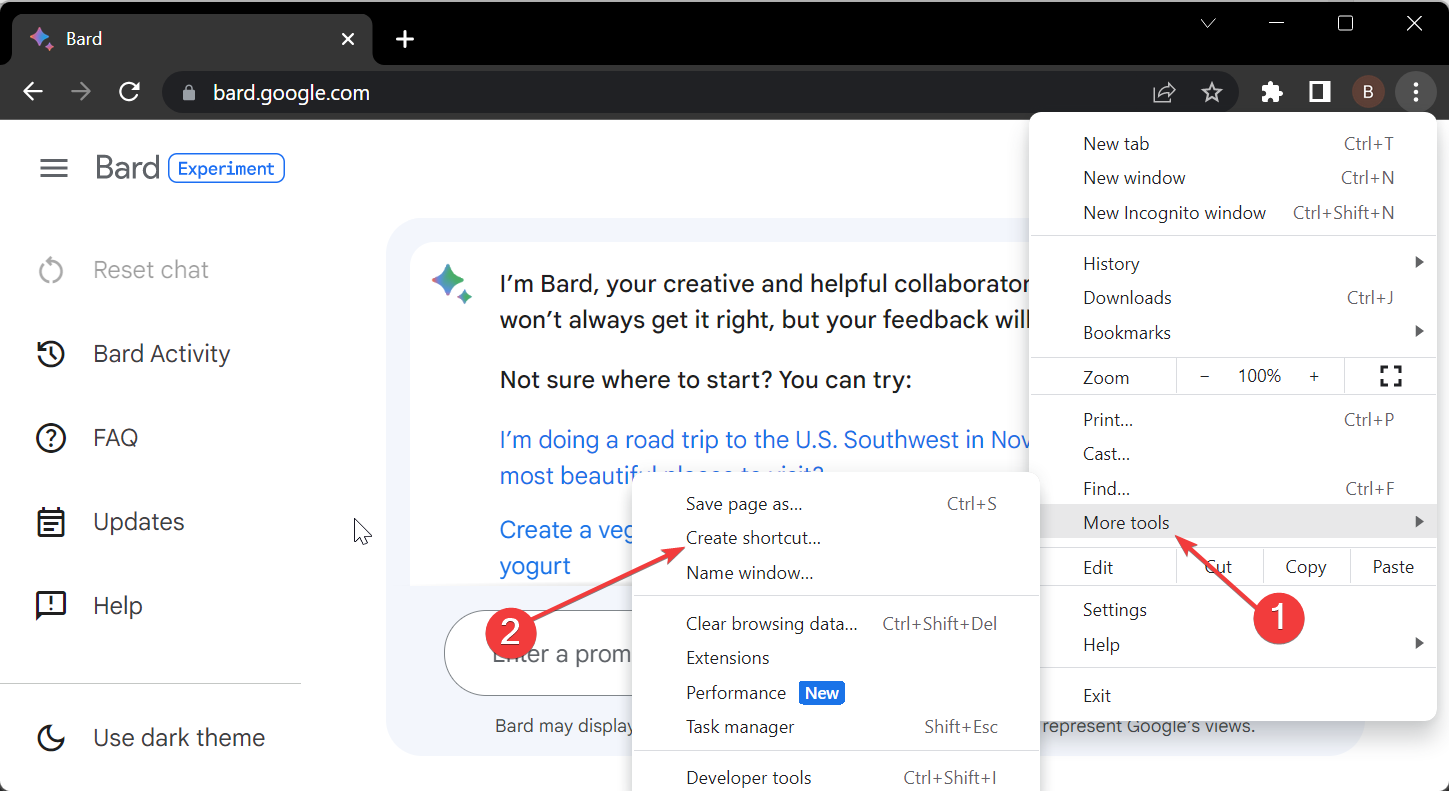Expand History submenu arrow
The image size is (1449, 791).
click(x=1419, y=263)
